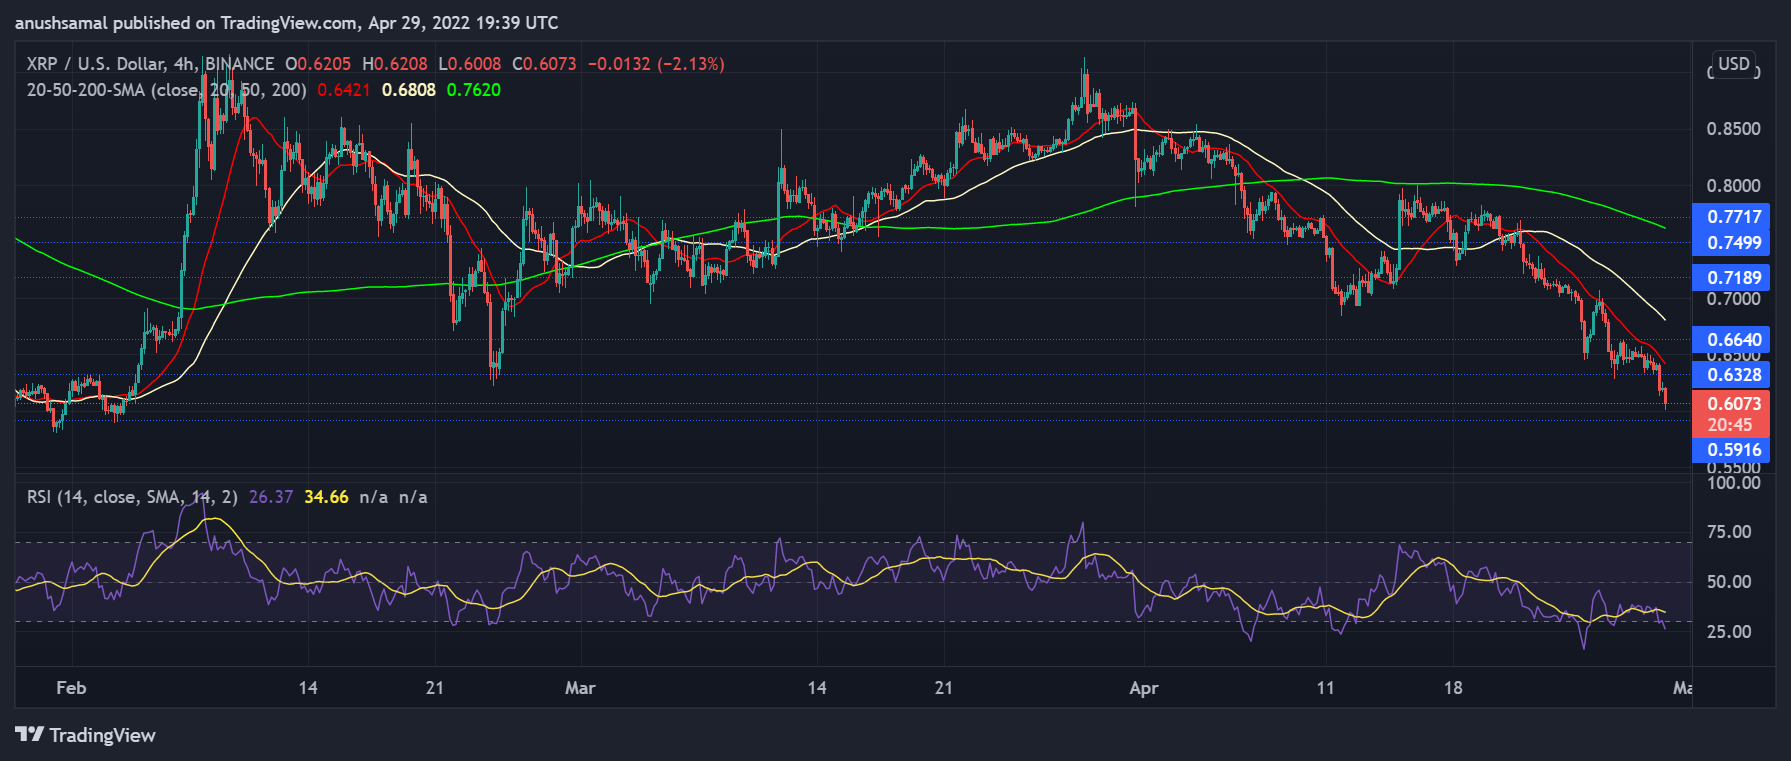Click the Feb label on time axis

pos(71,688)
